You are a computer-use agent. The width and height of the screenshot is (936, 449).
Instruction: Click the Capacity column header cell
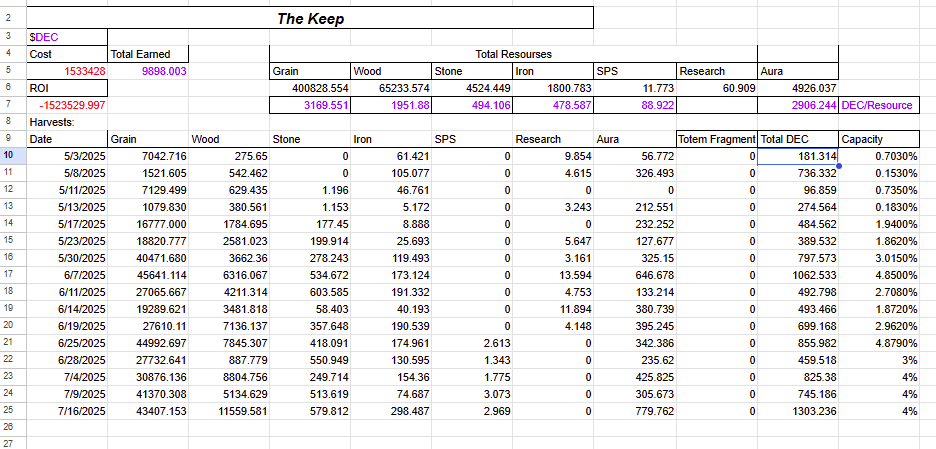[x=877, y=139]
